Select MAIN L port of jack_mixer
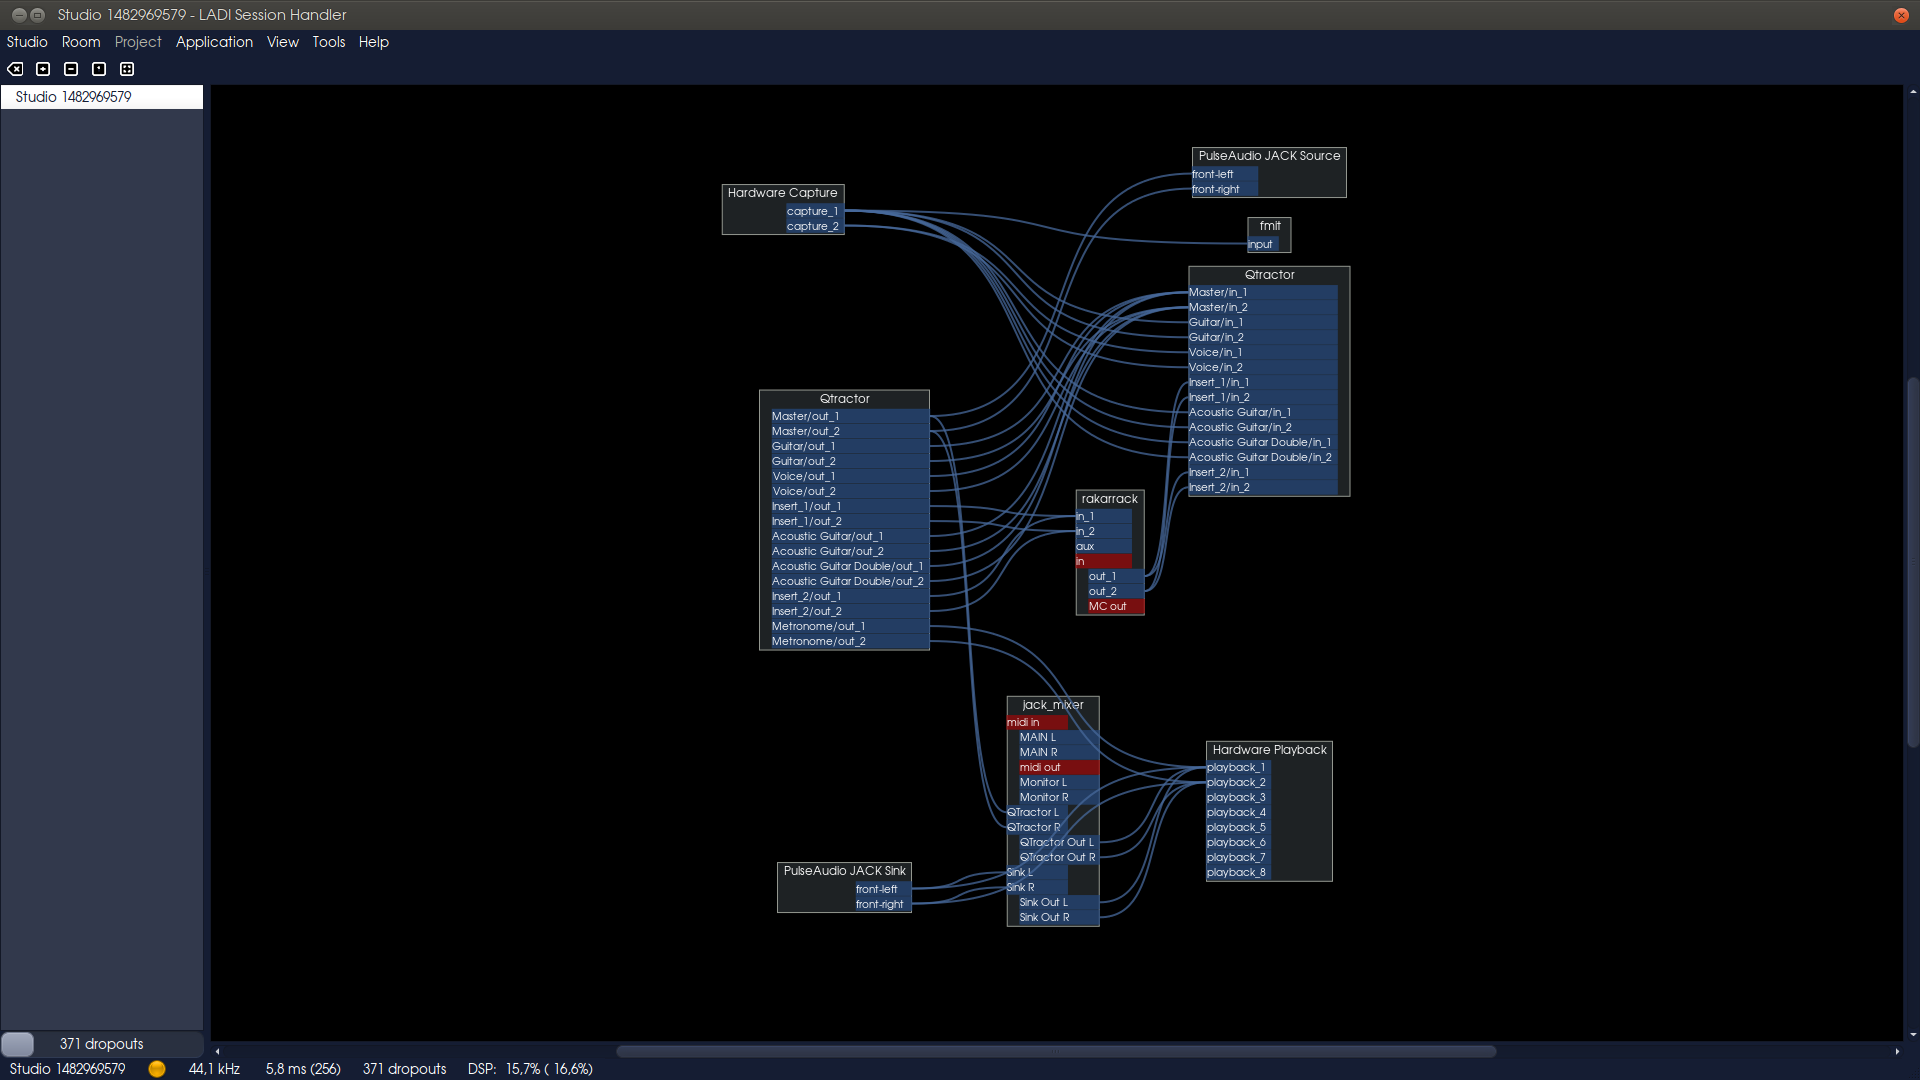 (x=1058, y=737)
